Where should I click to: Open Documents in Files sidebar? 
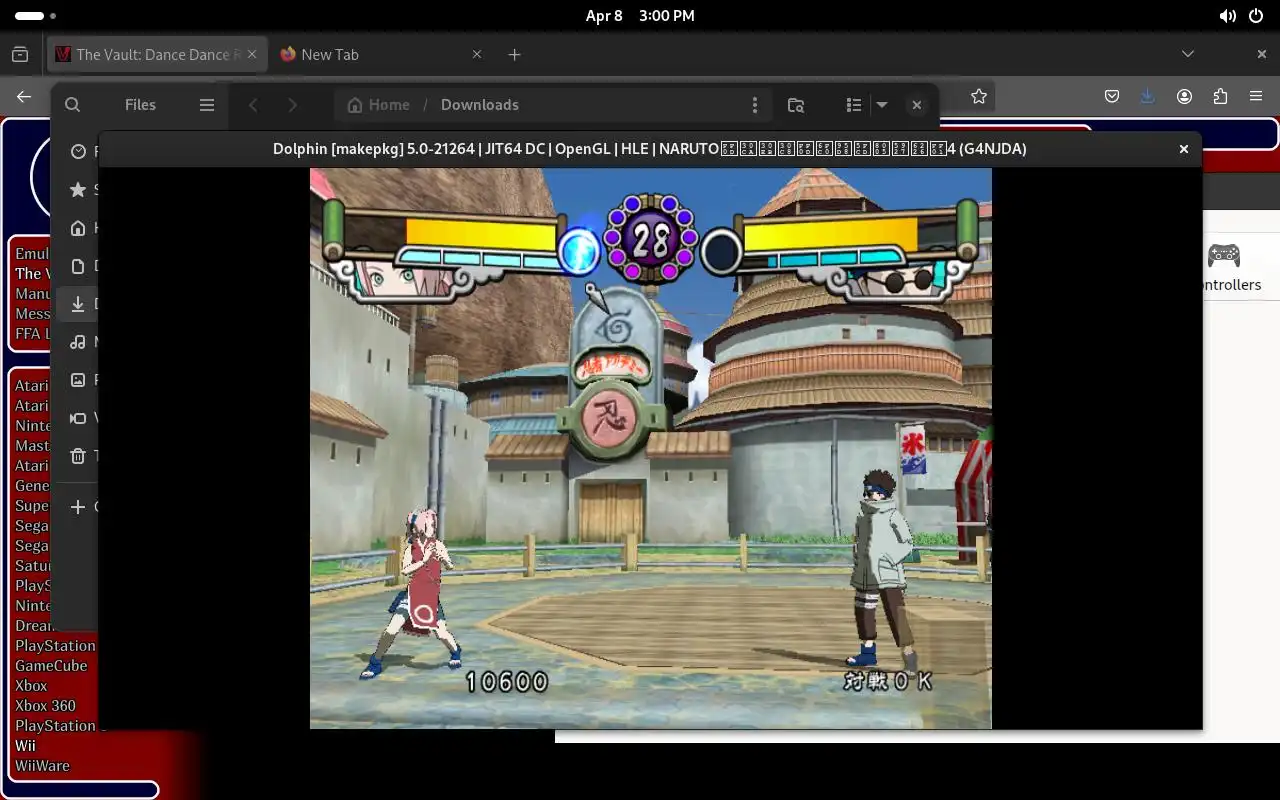pyautogui.click(x=78, y=266)
